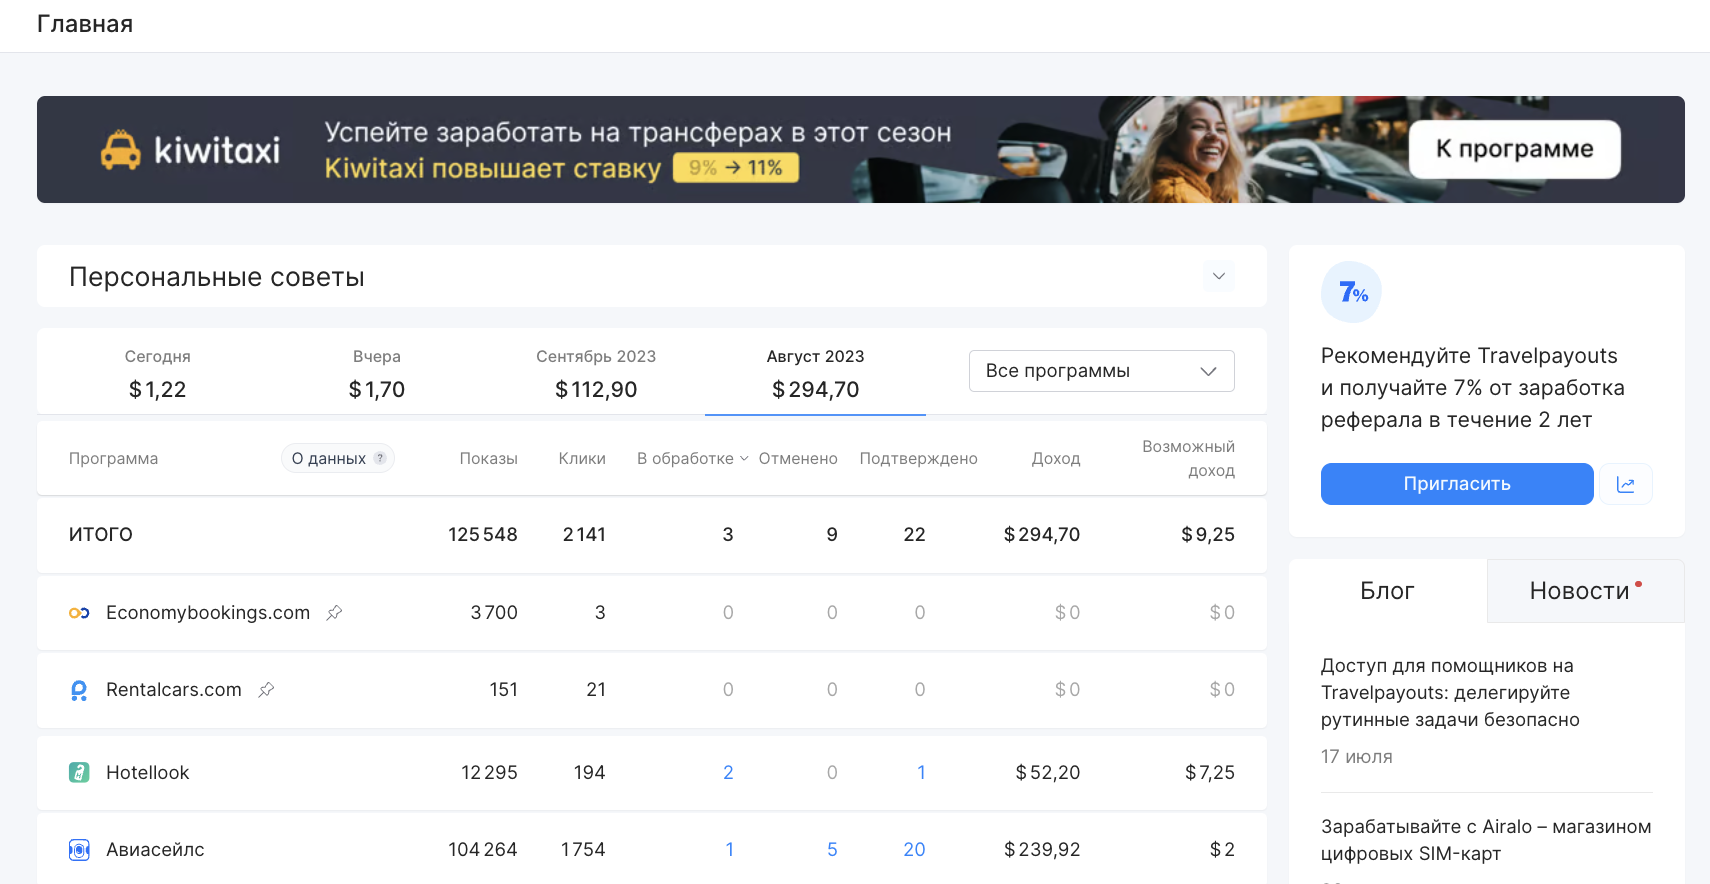Open referral statistics chart icon button

point(1626,484)
